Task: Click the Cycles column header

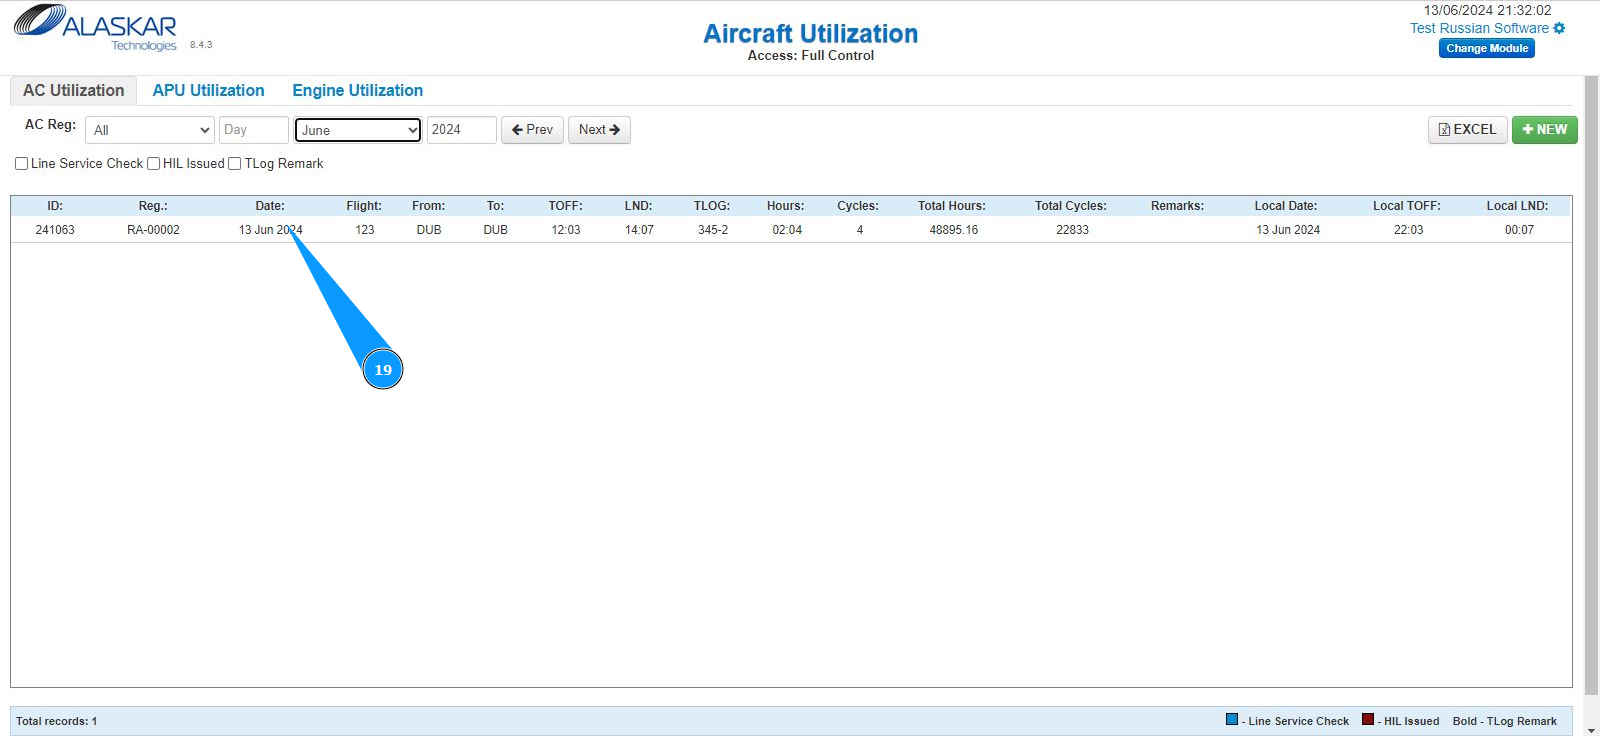Action: click(858, 206)
